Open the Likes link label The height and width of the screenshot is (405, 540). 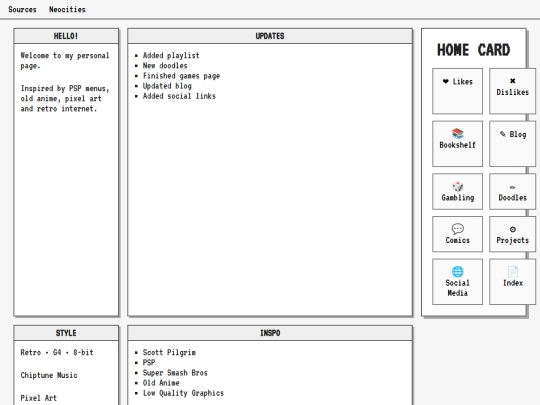(463, 82)
